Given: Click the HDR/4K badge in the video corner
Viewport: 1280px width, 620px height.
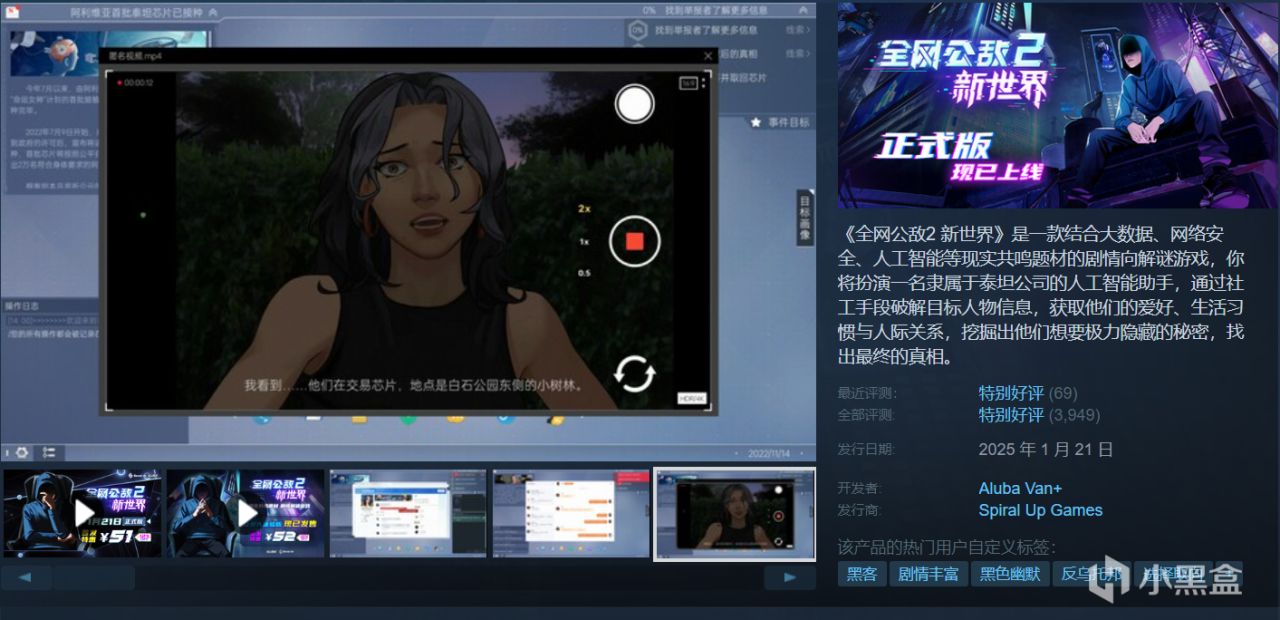Looking at the screenshot, I should click(x=692, y=398).
